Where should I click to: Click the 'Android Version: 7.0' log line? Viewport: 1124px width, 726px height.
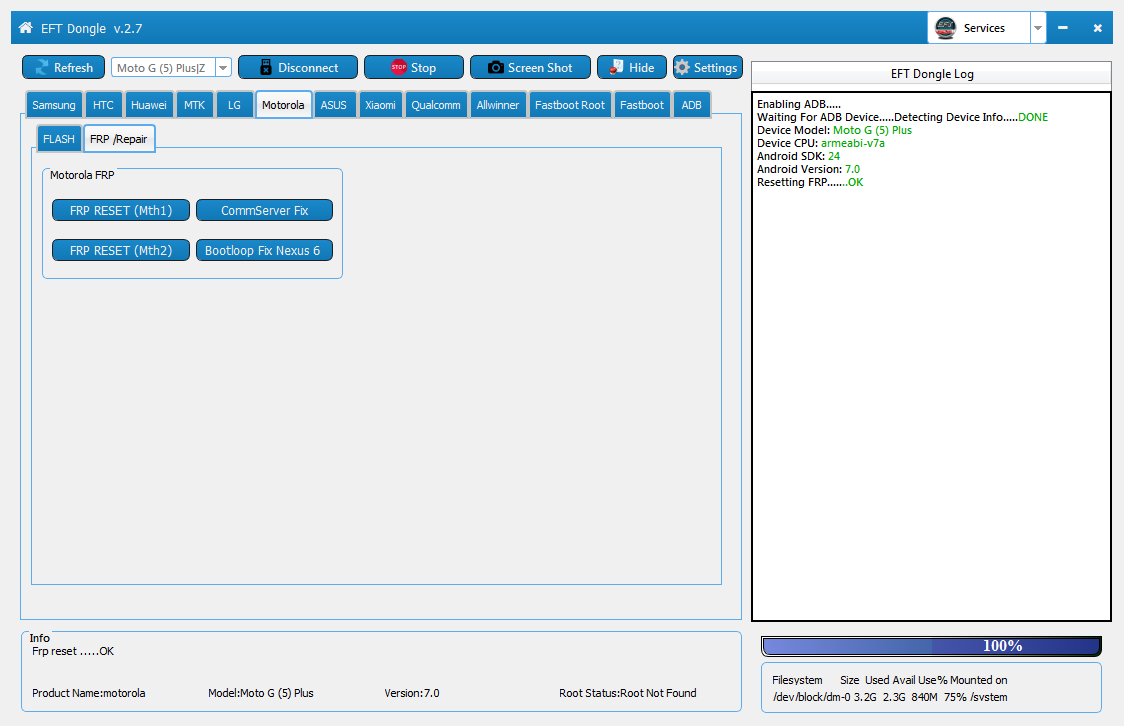pos(809,169)
